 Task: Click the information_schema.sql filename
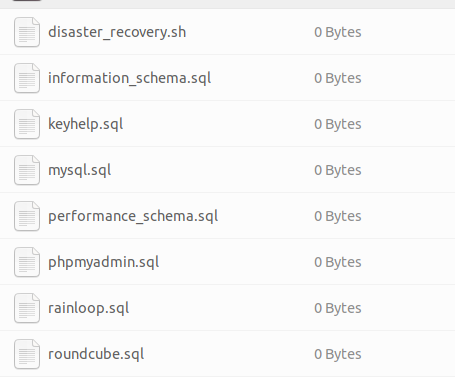point(130,78)
